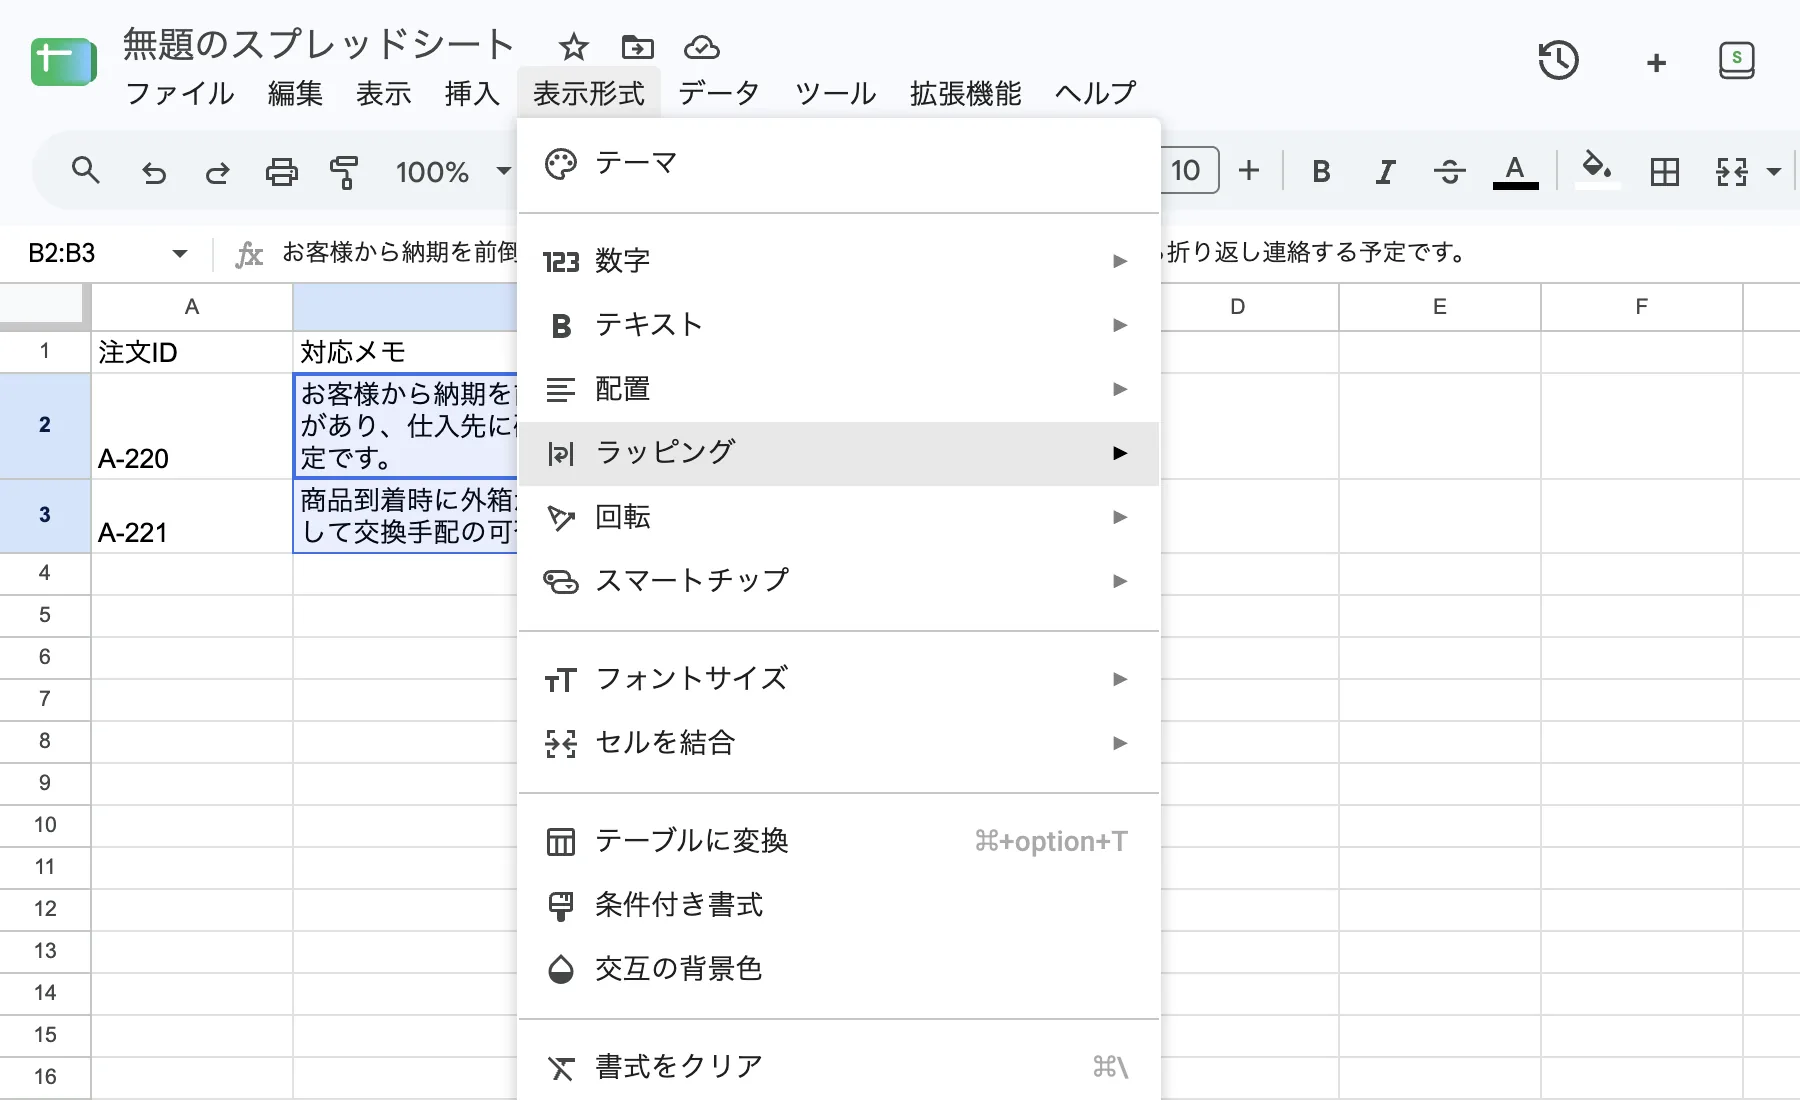The height and width of the screenshot is (1100, 1800).
Task: Check the cloud save status icon
Action: click(702, 47)
